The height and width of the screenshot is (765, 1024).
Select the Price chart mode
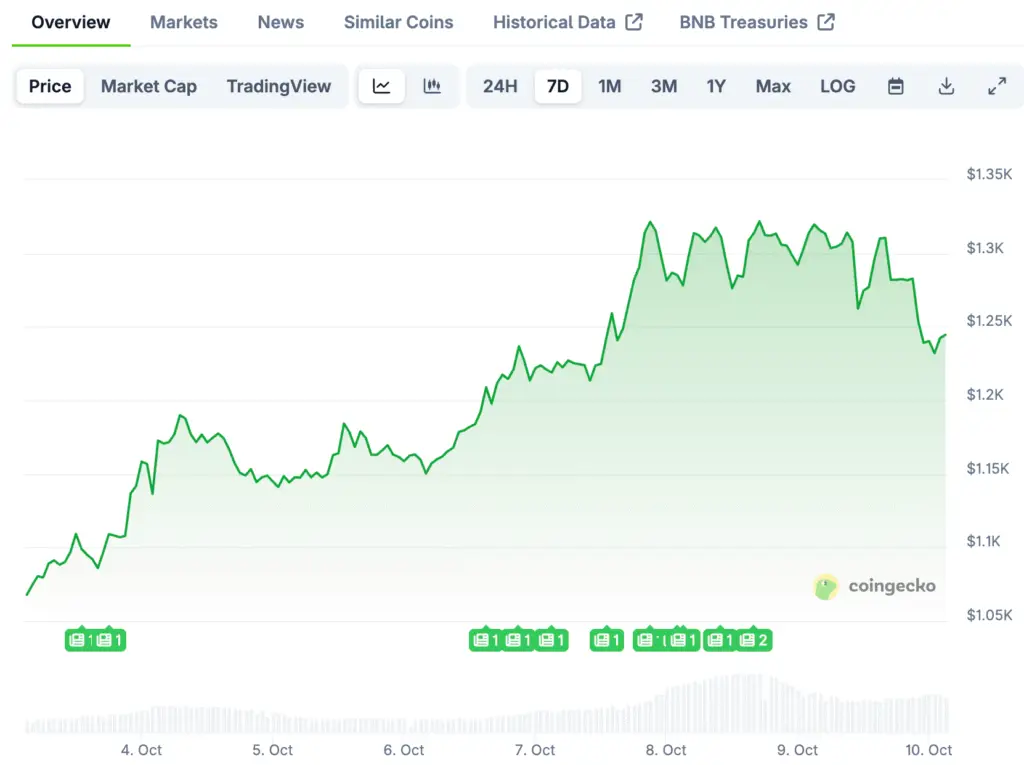click(50, 86)
